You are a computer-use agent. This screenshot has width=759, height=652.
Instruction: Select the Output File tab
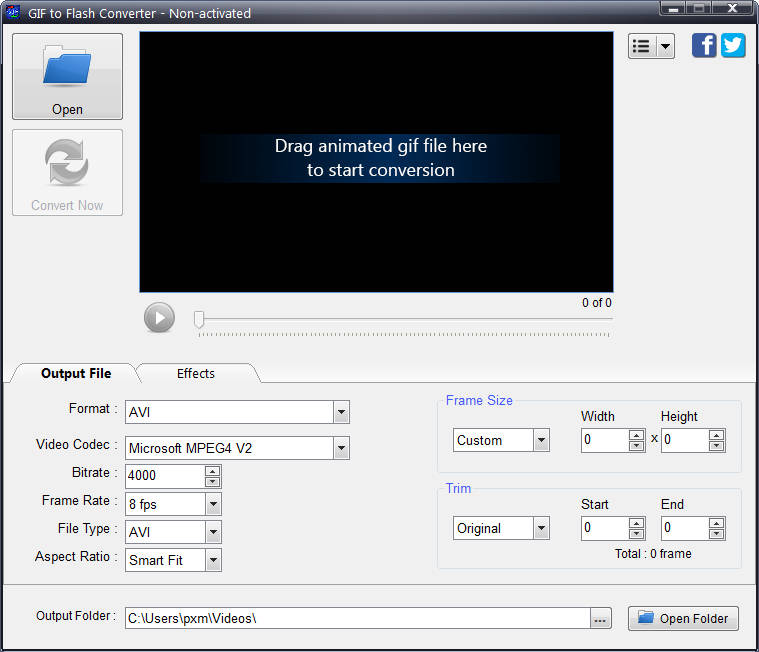coord(76,373)
